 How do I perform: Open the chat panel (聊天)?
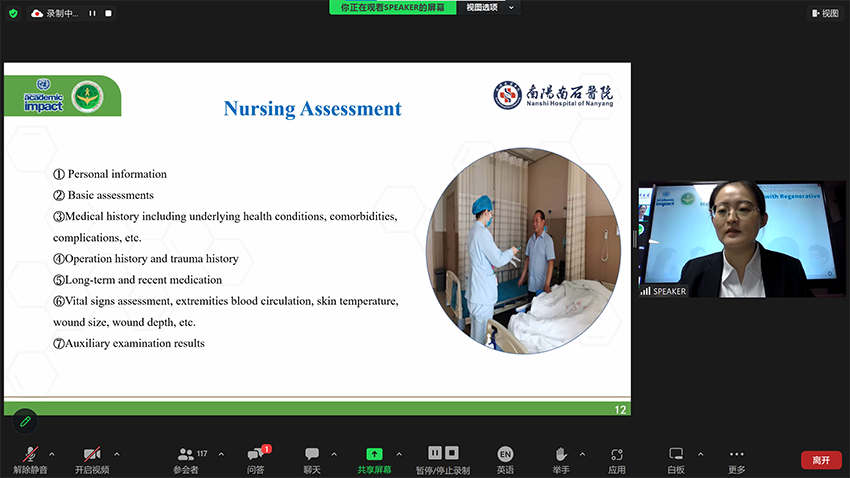(312, 455)
